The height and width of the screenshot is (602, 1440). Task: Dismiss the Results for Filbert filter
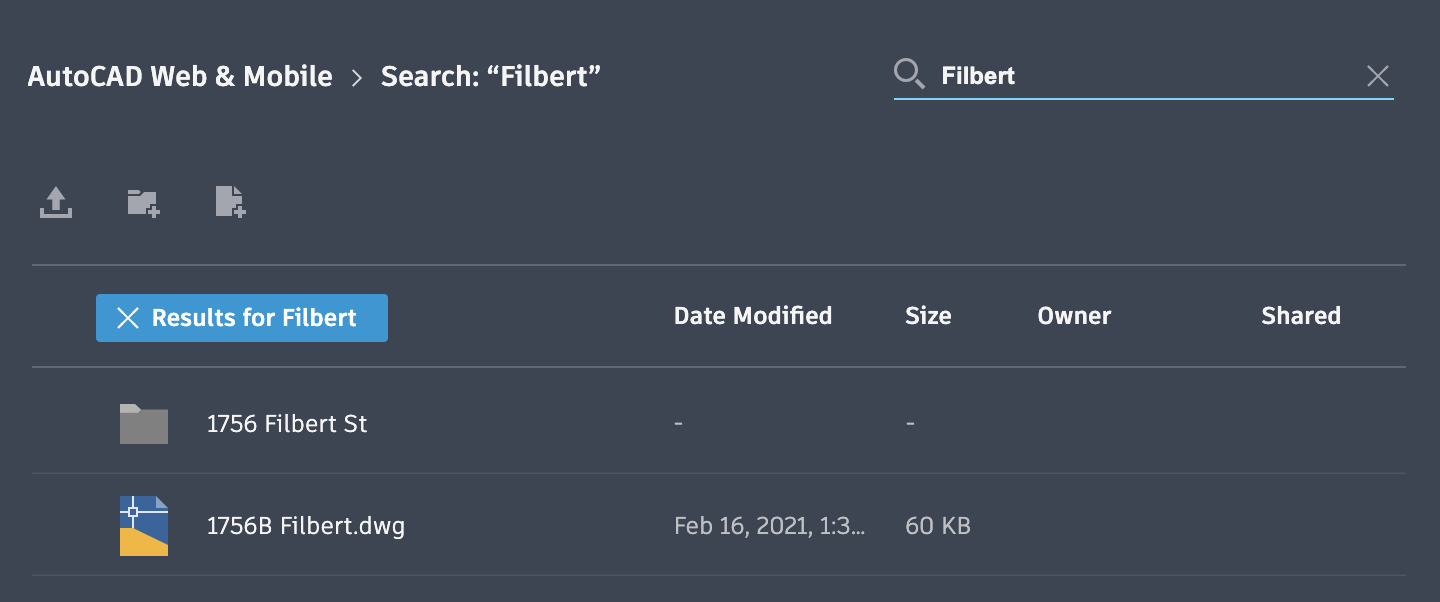point(128,318)
